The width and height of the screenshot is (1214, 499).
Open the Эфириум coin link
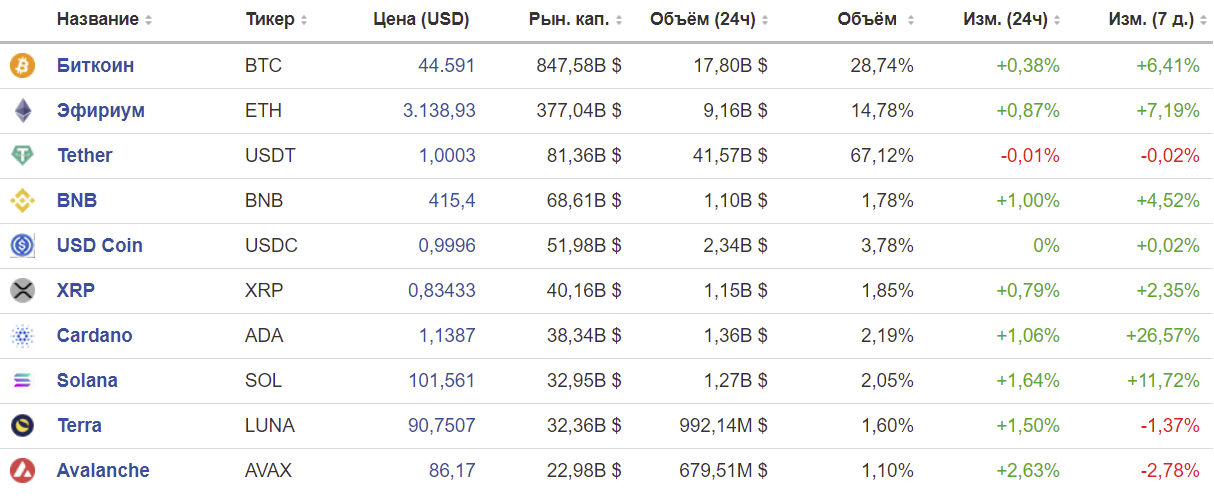click(101, 111)
